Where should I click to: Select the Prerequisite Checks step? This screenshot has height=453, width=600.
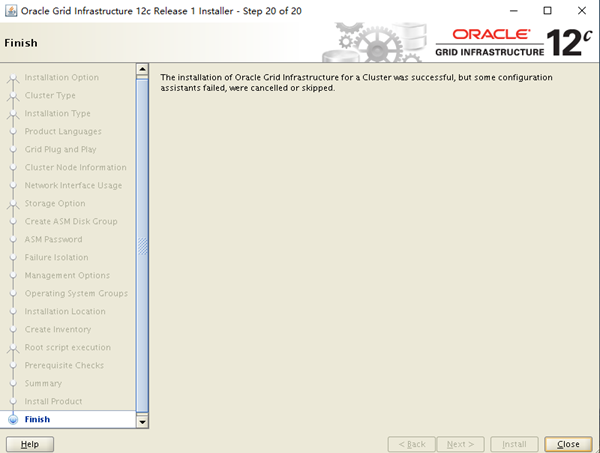pyautogui.click(x=64, y=365)
